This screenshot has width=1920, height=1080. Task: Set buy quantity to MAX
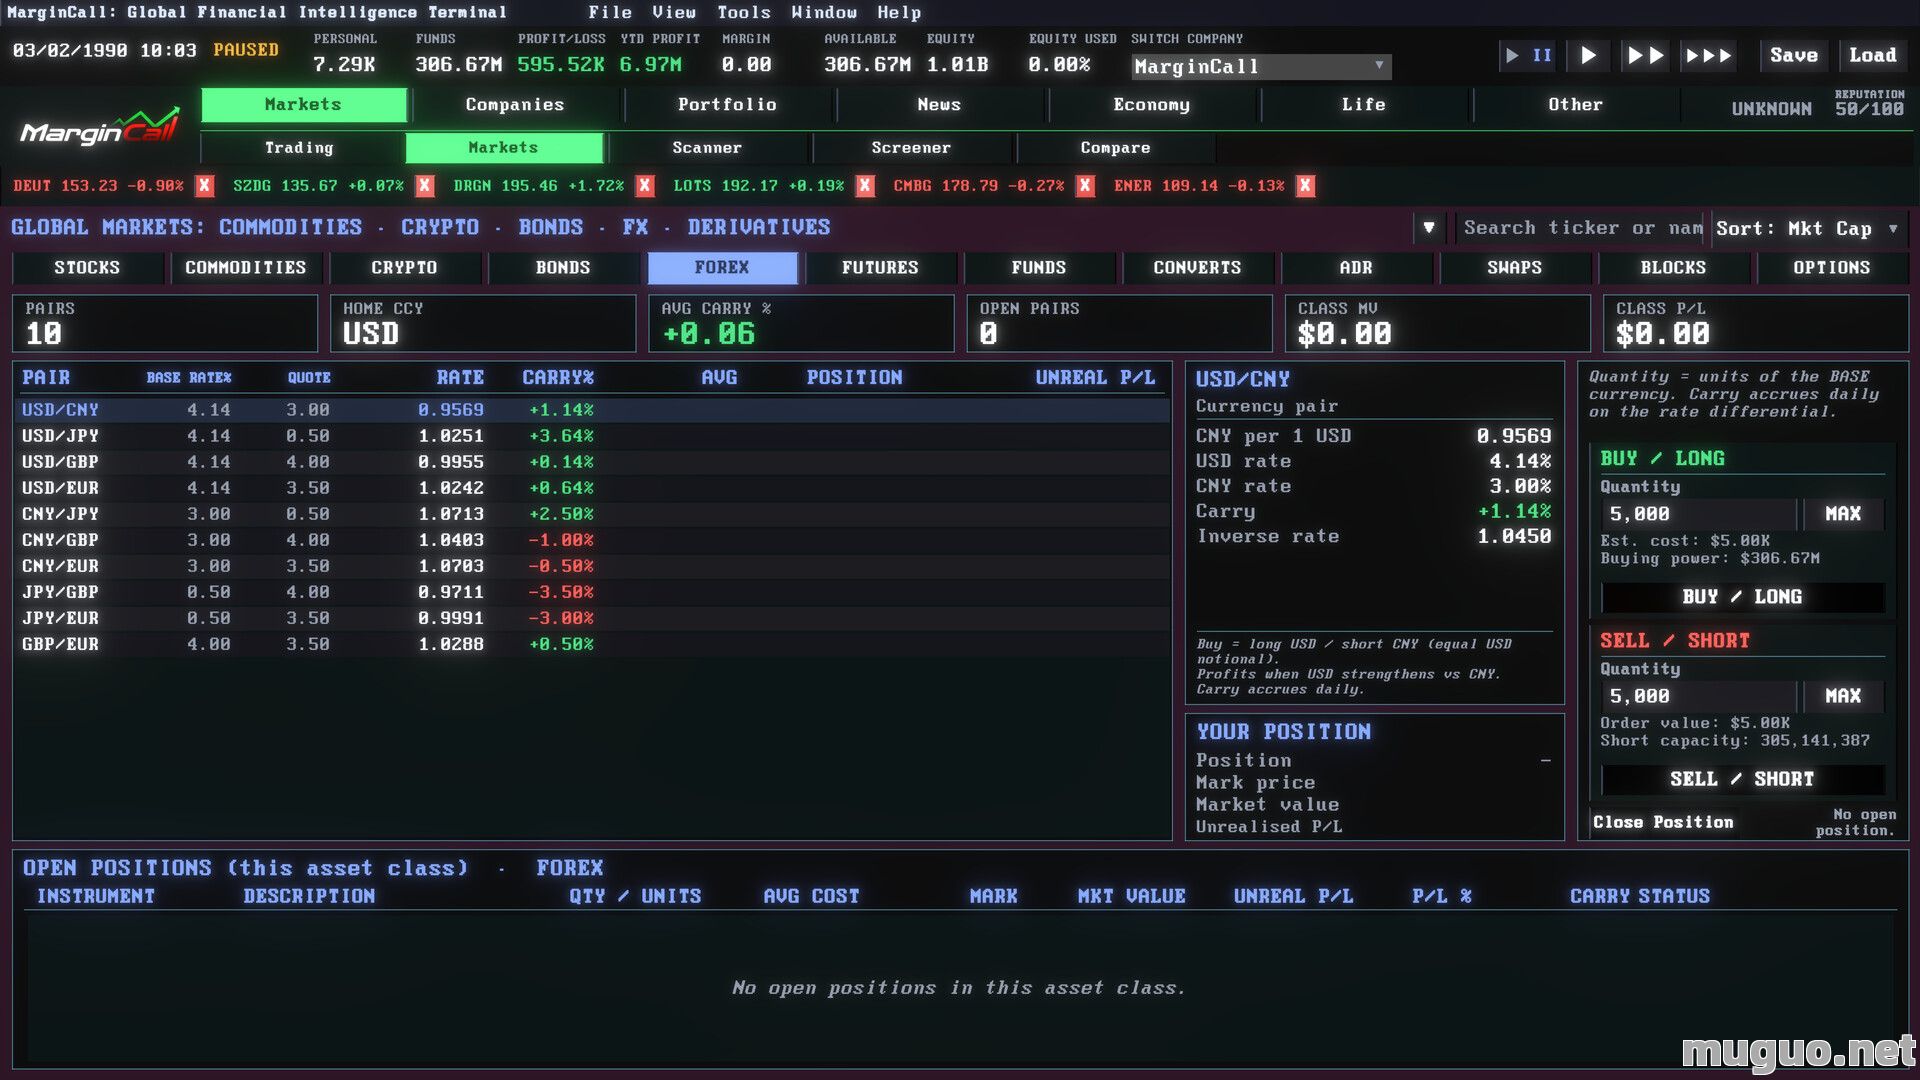point(1843,514)
